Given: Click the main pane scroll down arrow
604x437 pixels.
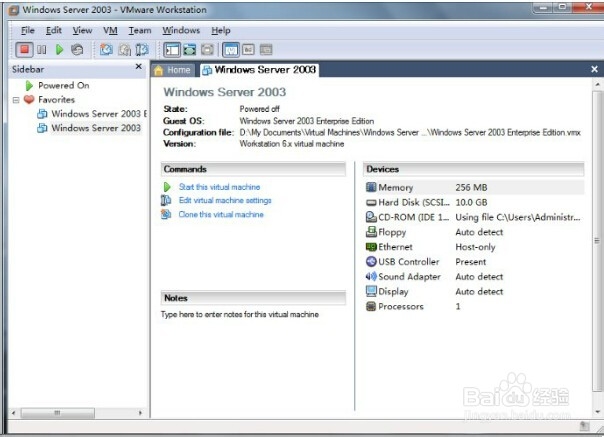Looking at the screenshot, I should 597,412.
